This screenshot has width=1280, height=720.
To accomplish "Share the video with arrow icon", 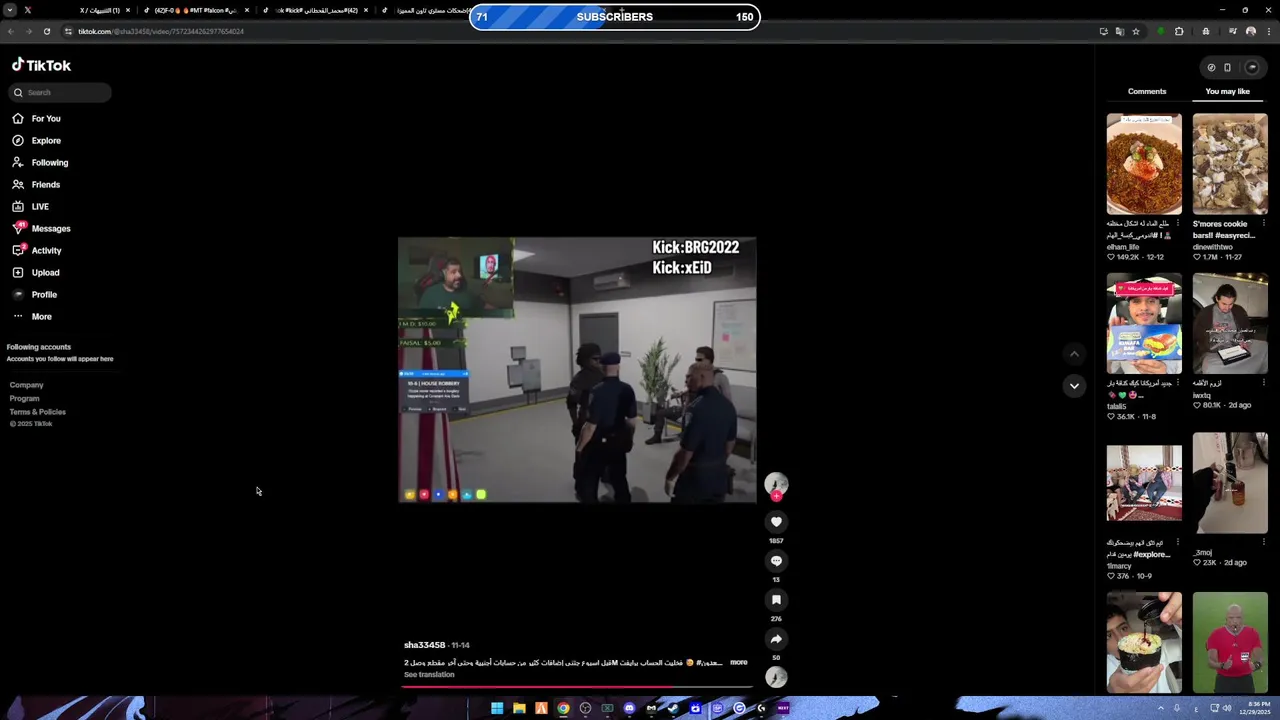I will pyautogui.click(x=776, y=639).
